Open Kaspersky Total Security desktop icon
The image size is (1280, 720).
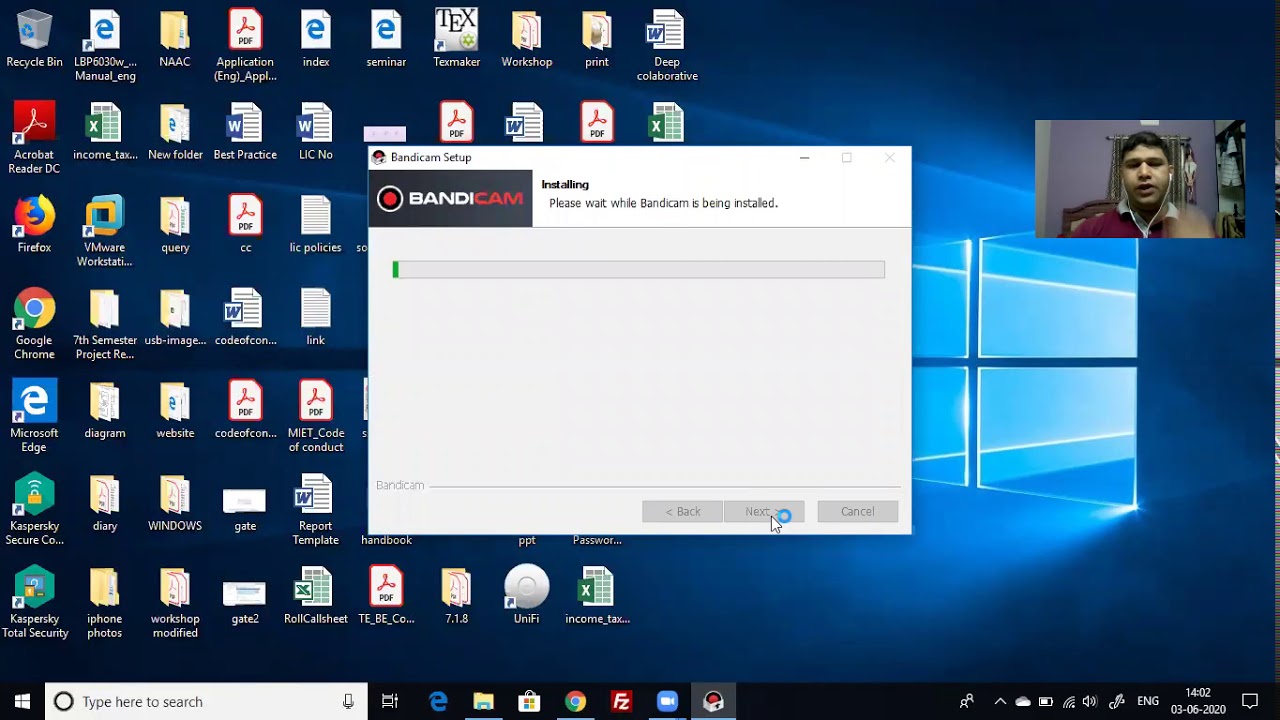coord(34,604)
